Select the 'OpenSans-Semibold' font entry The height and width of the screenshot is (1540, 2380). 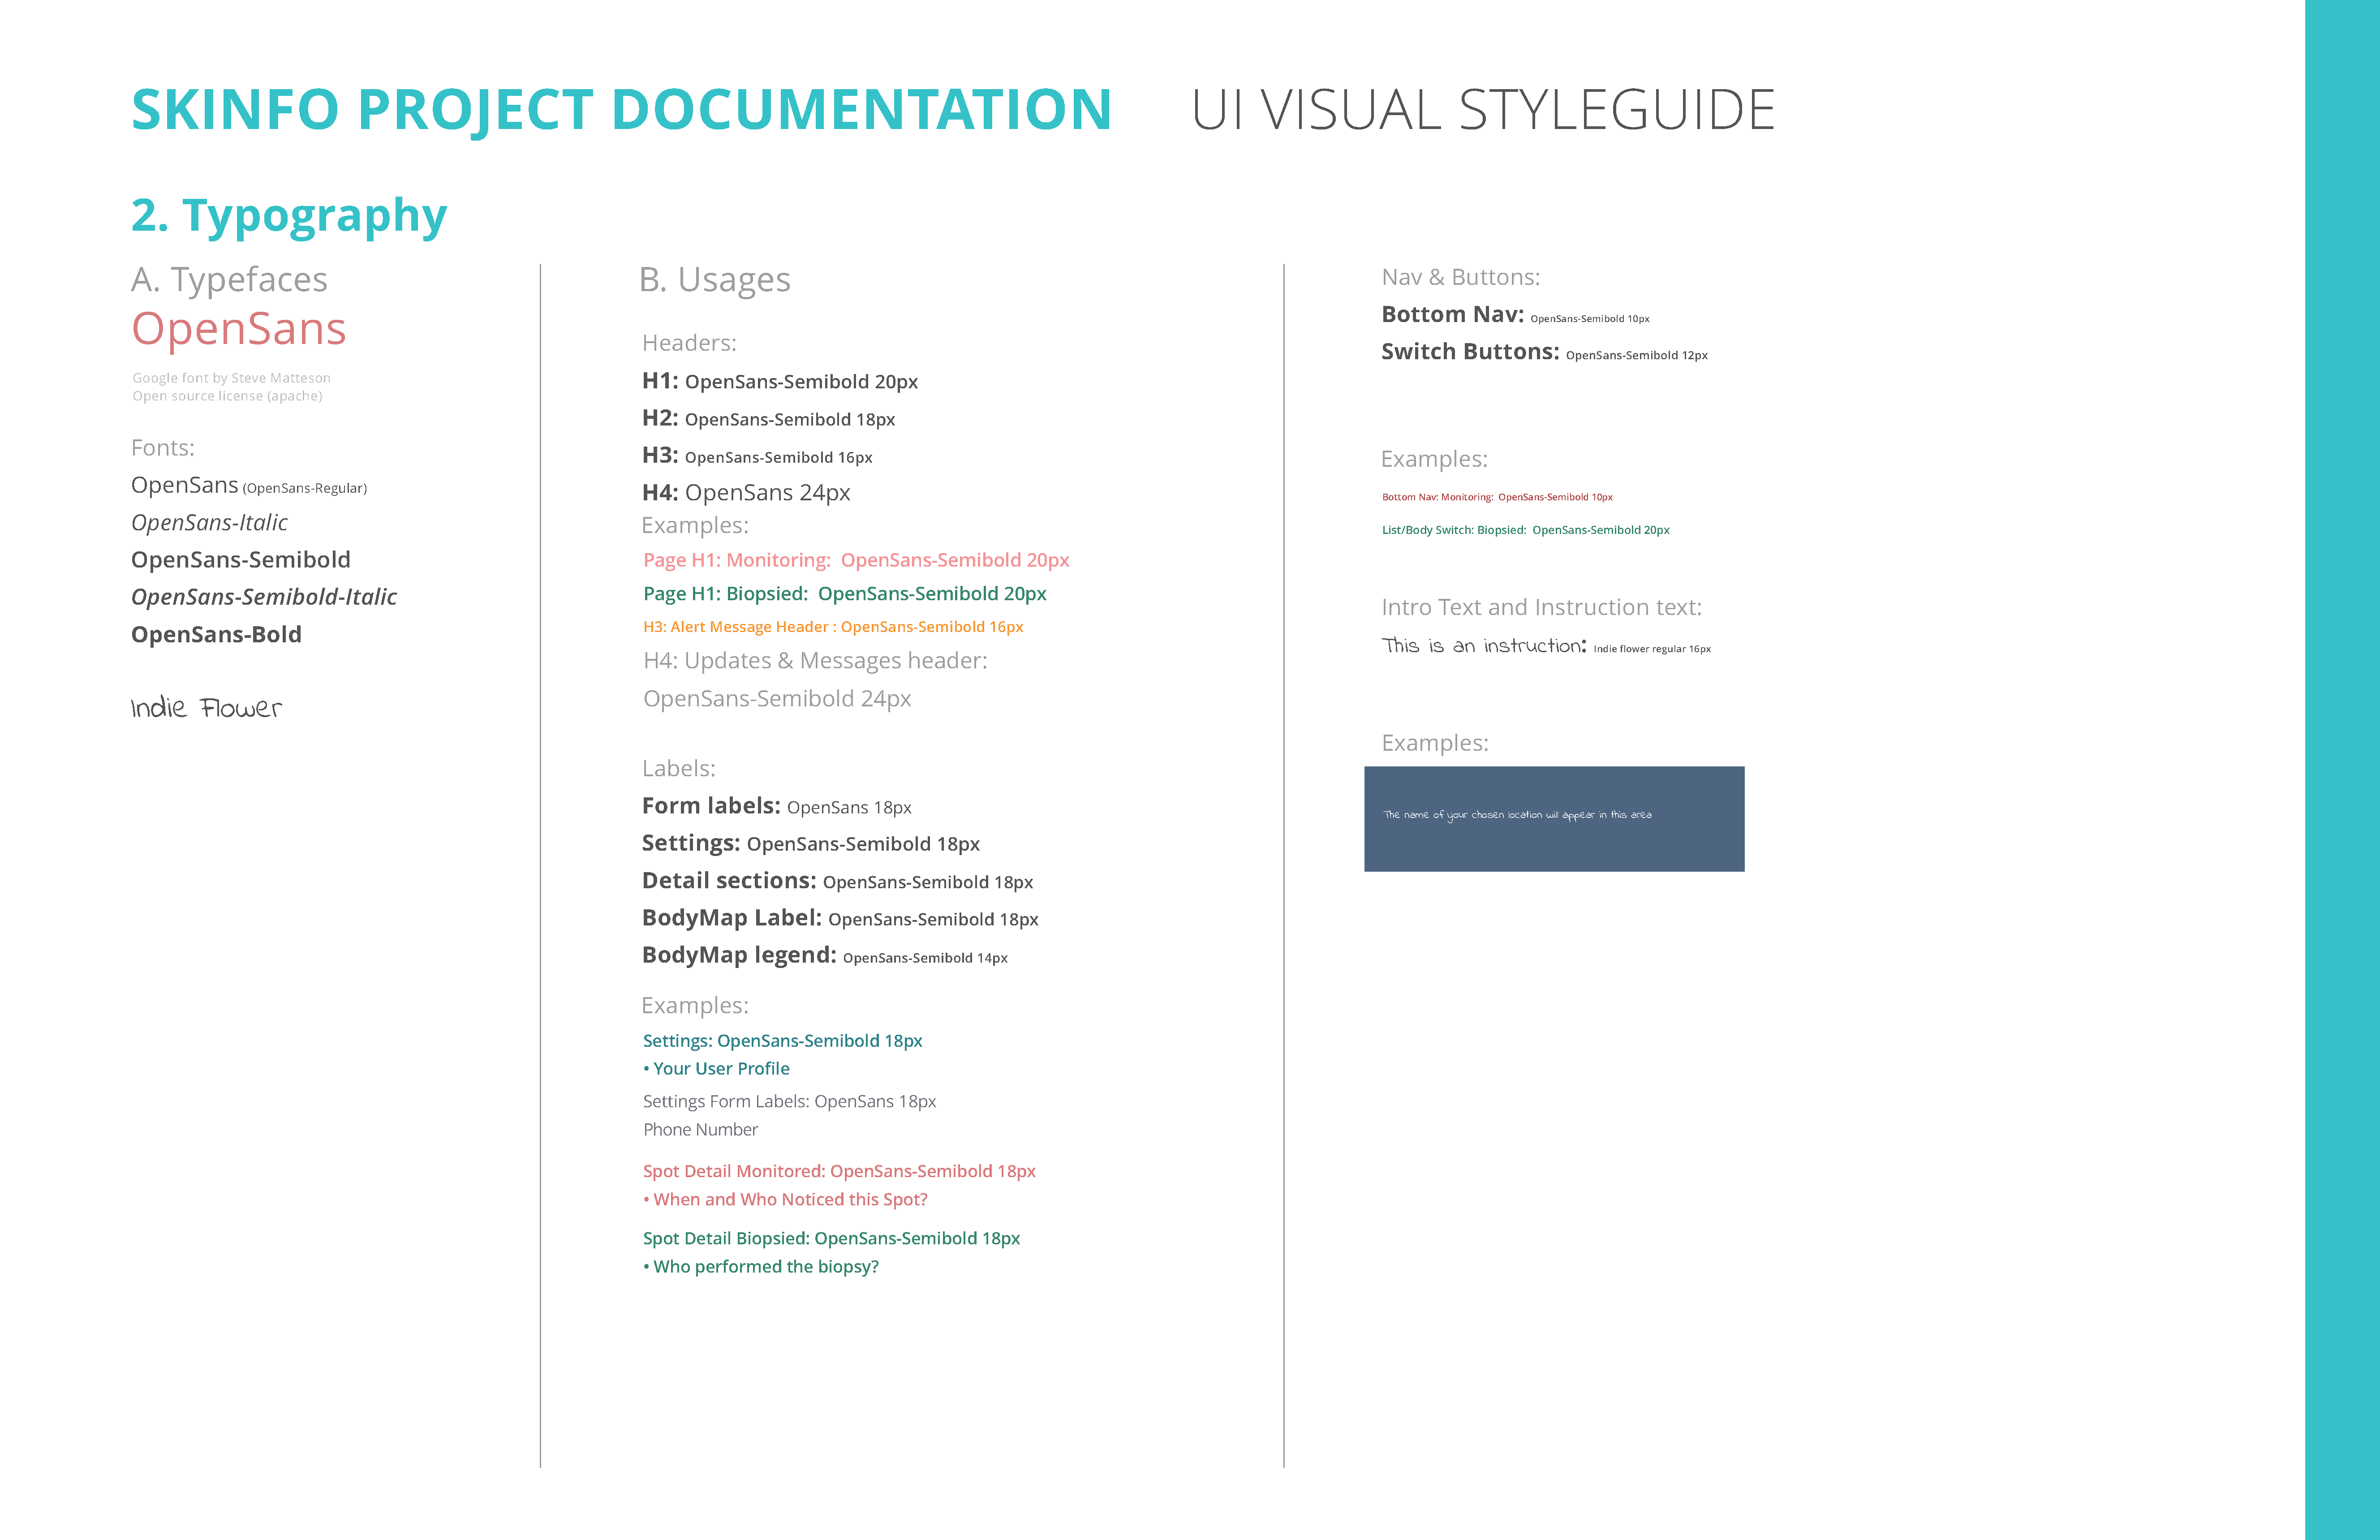coord(241,560)
